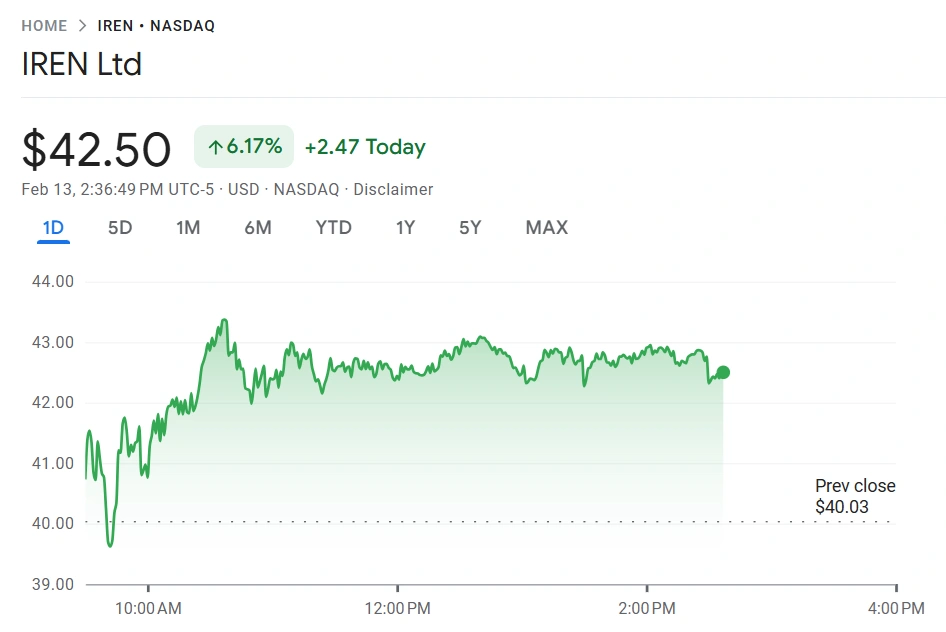Click the HOME breadcrumb link
The width and height of the screenshot is (946, 632).
click(x=44, y=26)
